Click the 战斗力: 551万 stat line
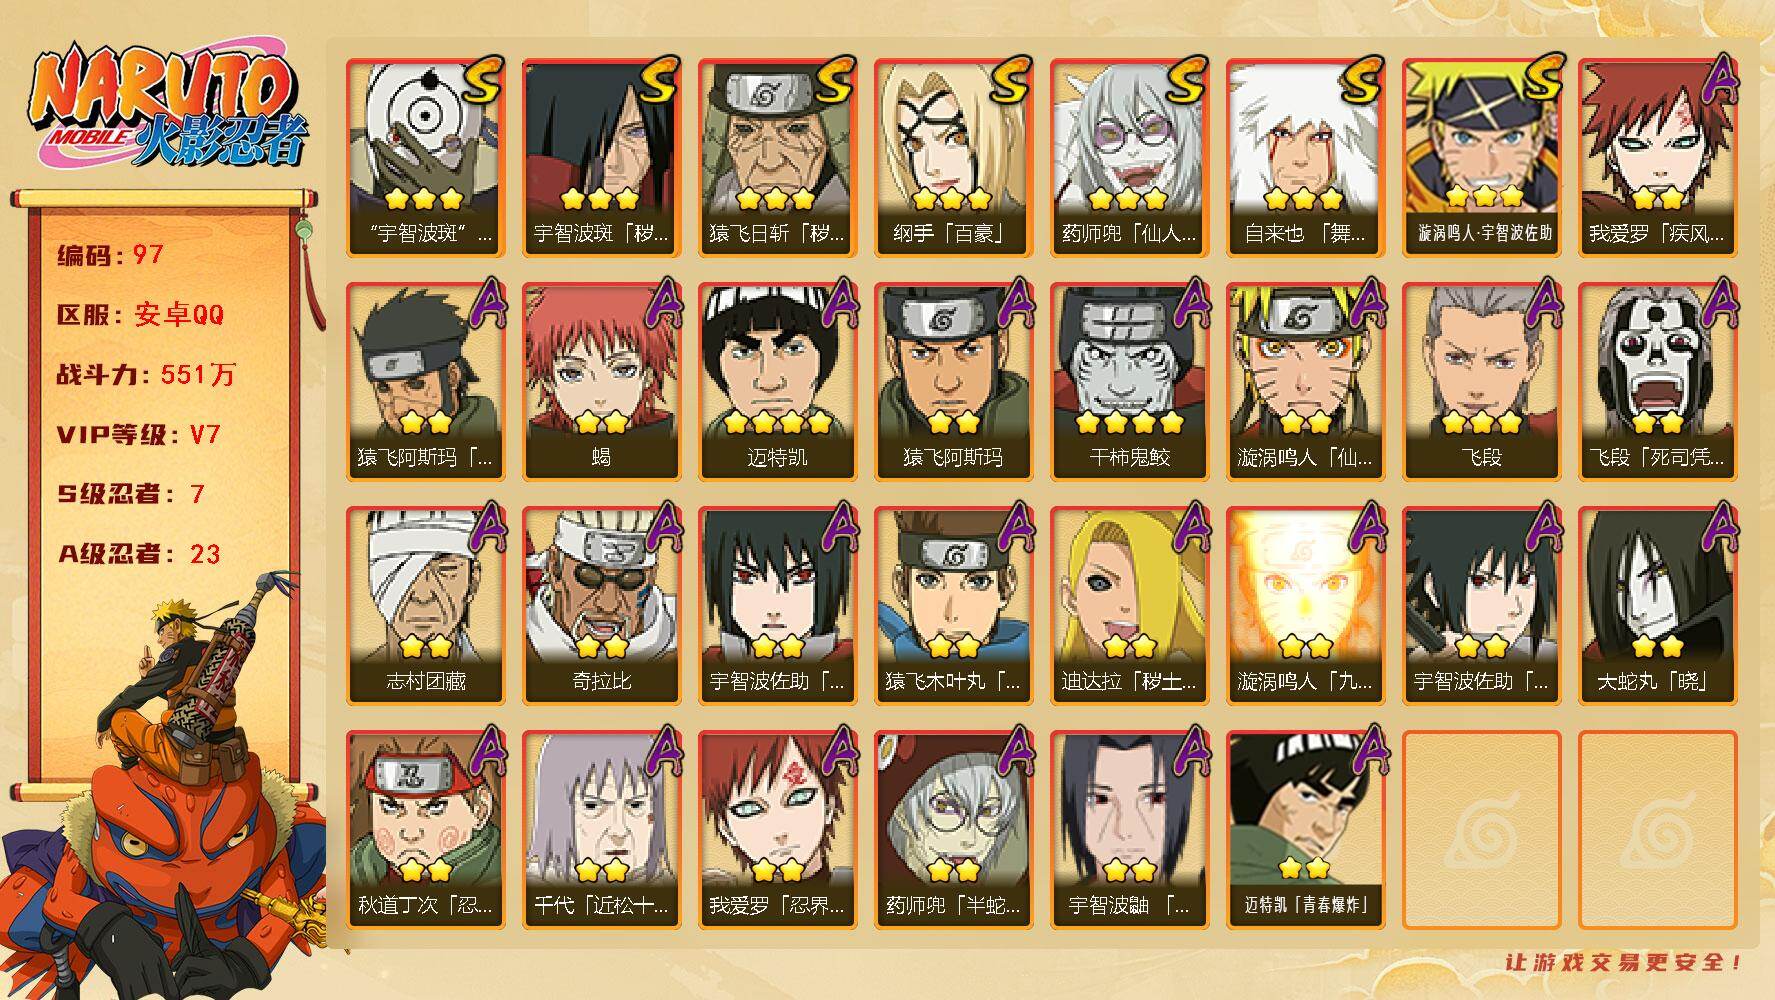Viewport: 1775px width, 1000px height. (x=147, y=375)
